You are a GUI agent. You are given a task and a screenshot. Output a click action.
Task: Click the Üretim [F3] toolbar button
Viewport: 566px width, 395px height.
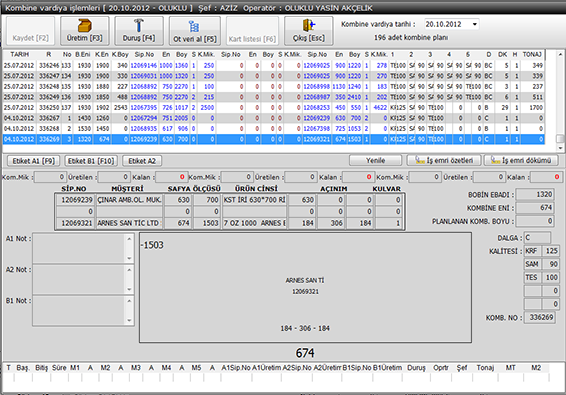click(x=84, y=31)
